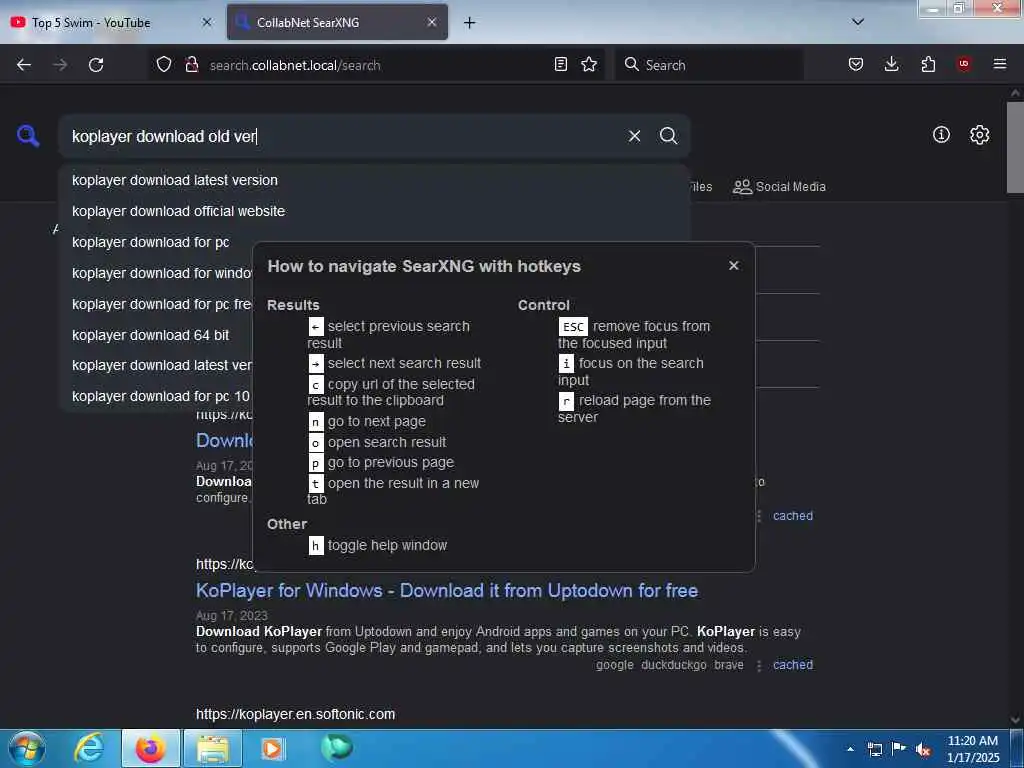Click the site security lock icon
The width and height of the screenshot is (1024, 768).
point(191,65)
